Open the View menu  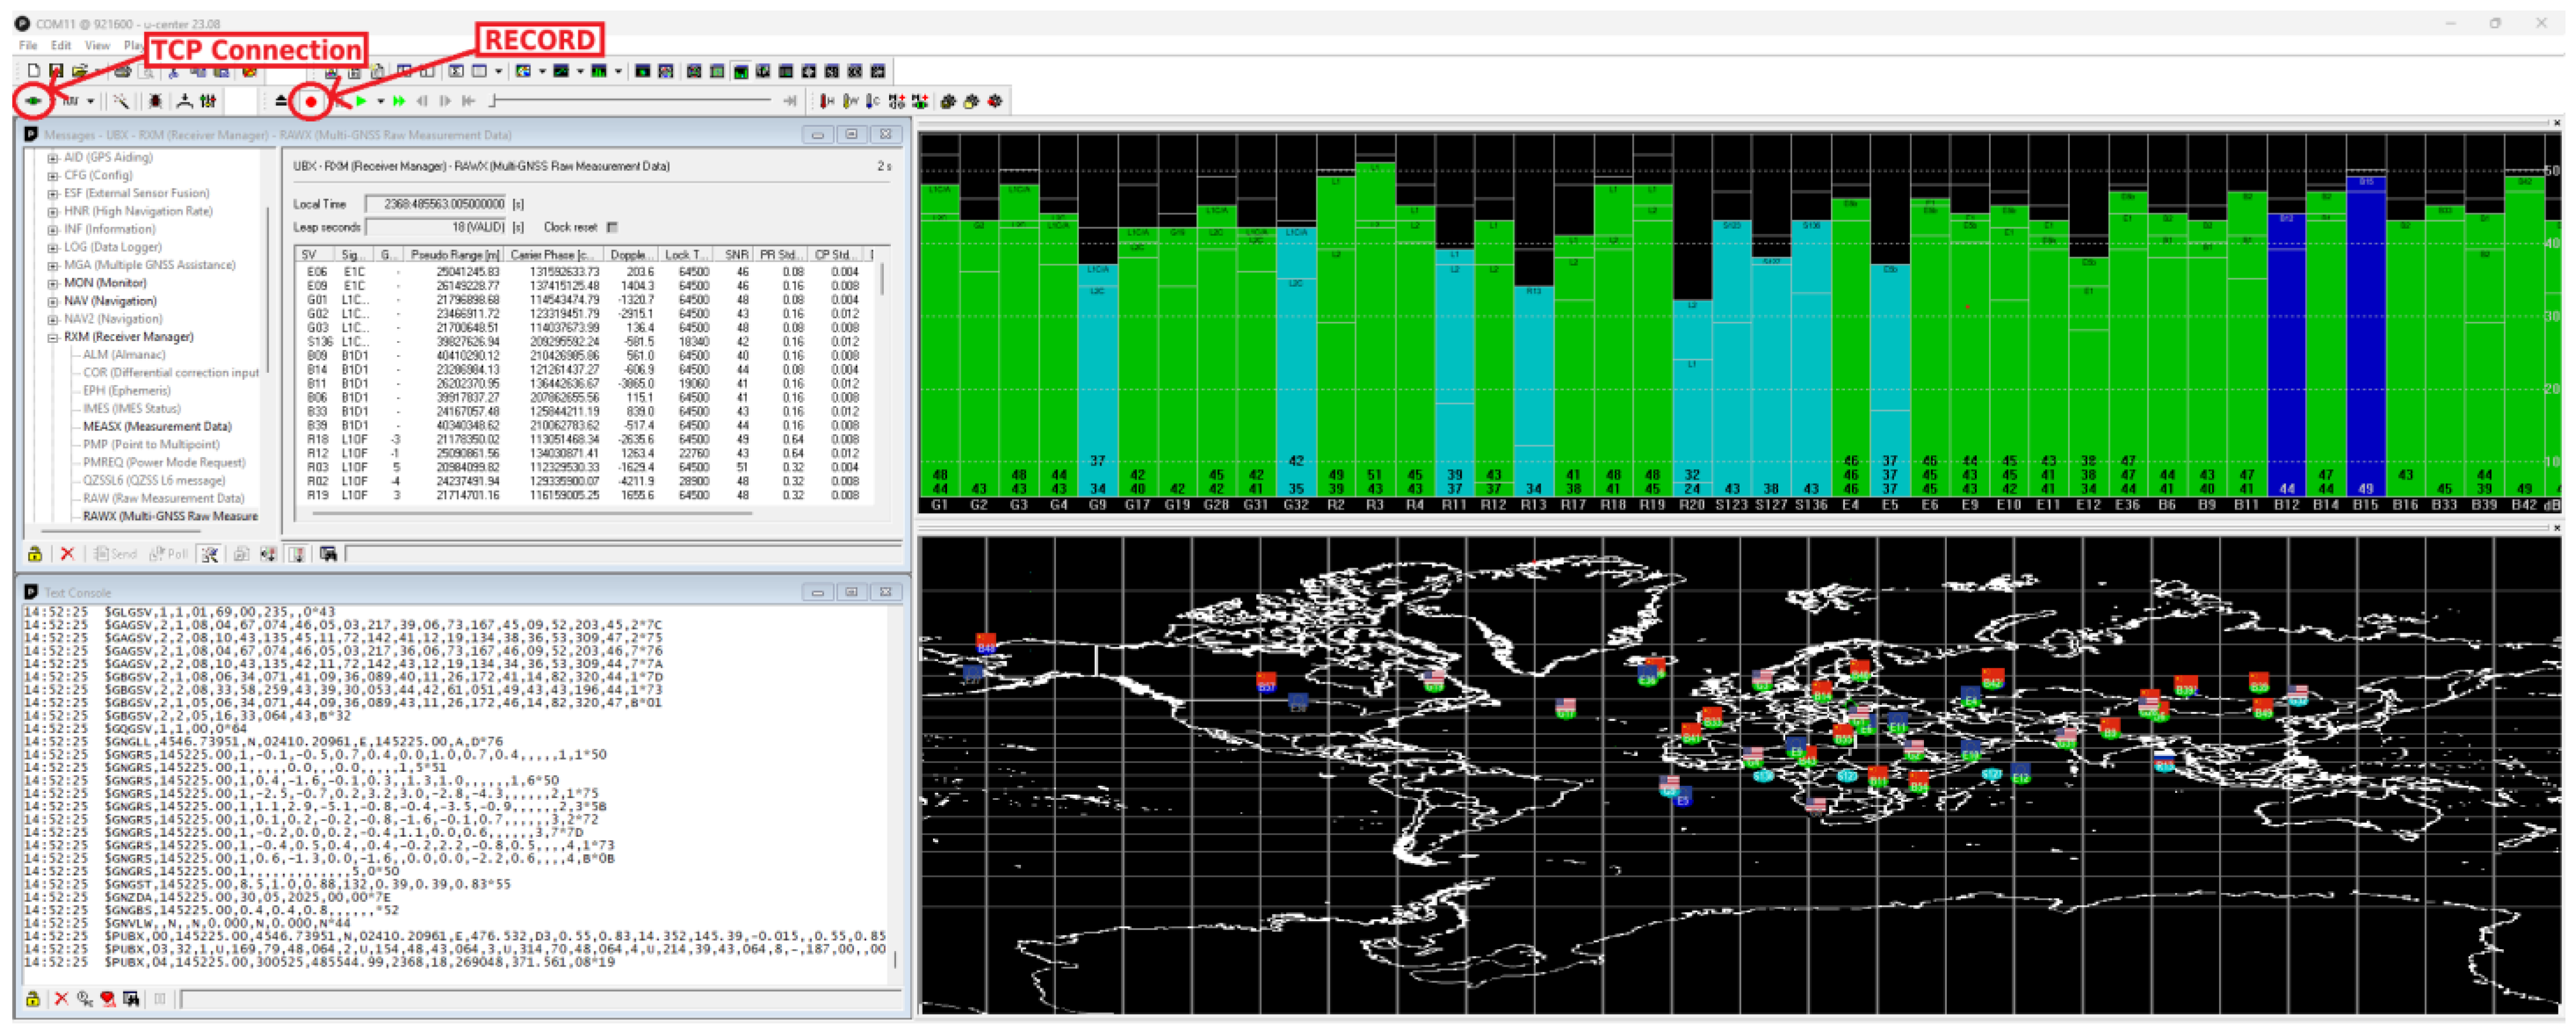(97, 45)
